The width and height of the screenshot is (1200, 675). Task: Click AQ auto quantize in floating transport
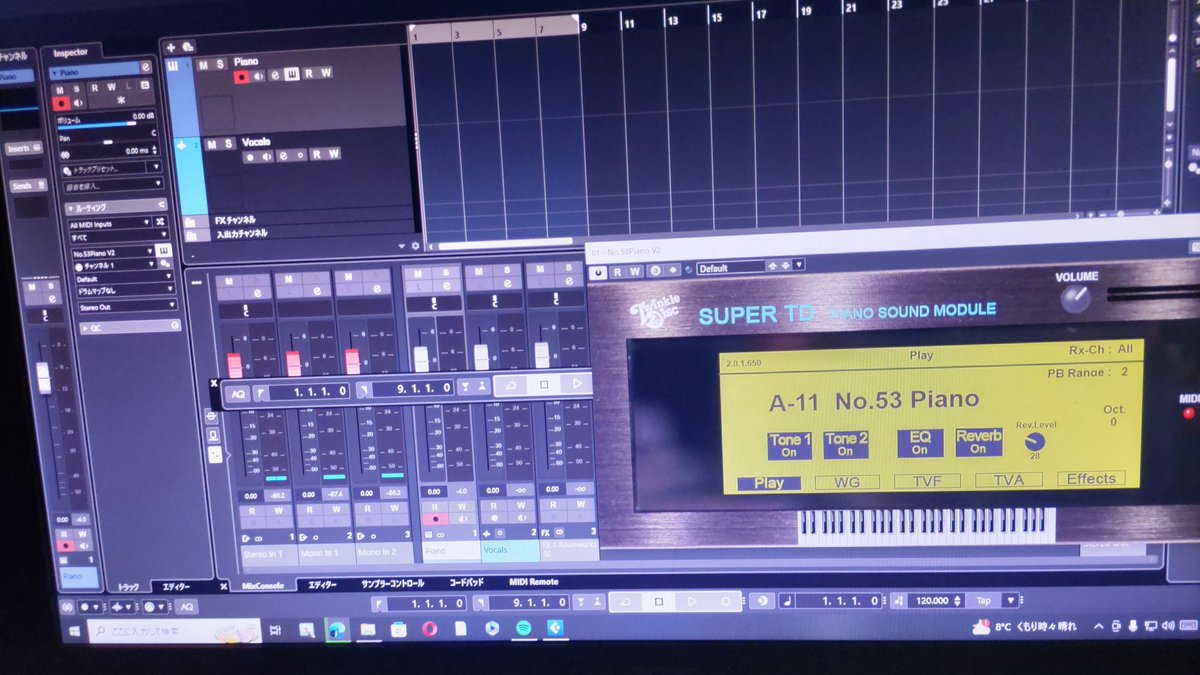[x=237, y=393]
